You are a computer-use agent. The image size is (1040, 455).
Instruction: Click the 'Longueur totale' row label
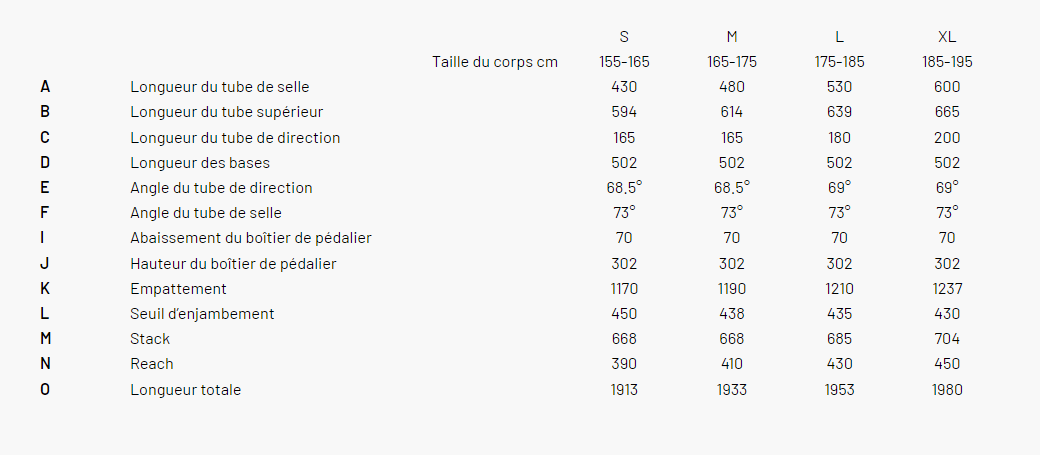tap(185, 390)
